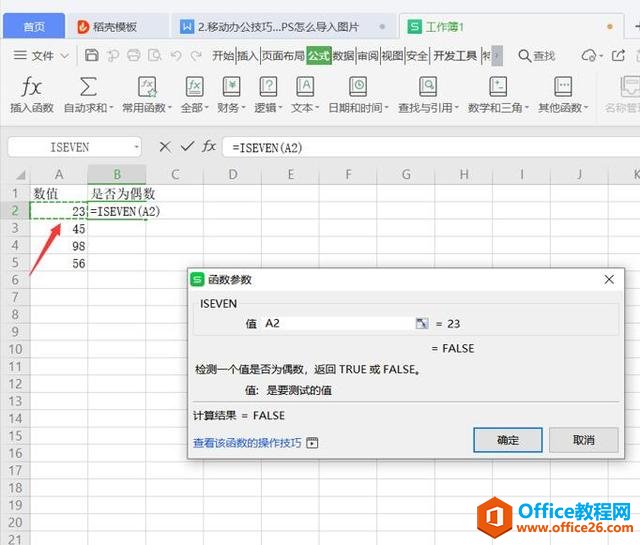The height and width of the screenshot is (545, 640).
Task: Click the share/export icon
Action: click(618, 55)
